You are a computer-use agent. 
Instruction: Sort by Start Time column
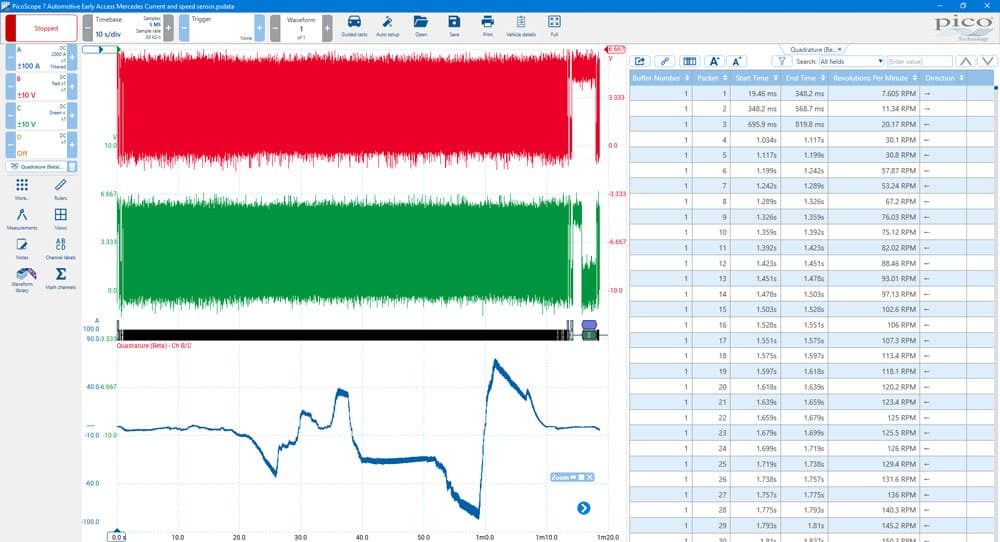pos(756,78)
